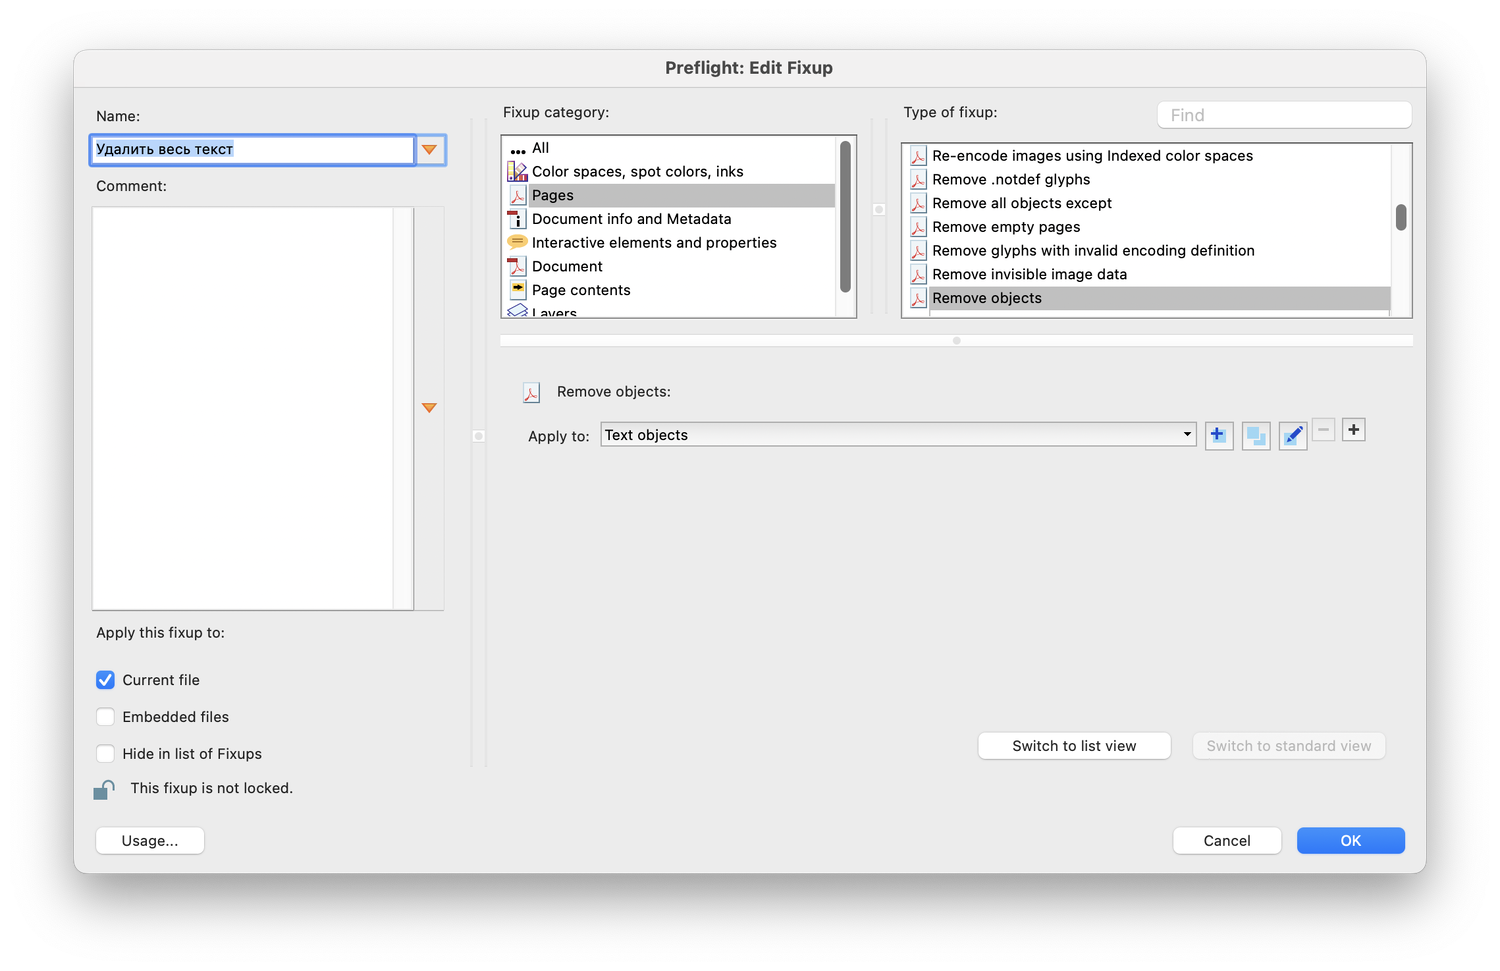Click the icon beside Remove all objects except
Viewport: 1500px width, 971px height.
click(918, 203)
